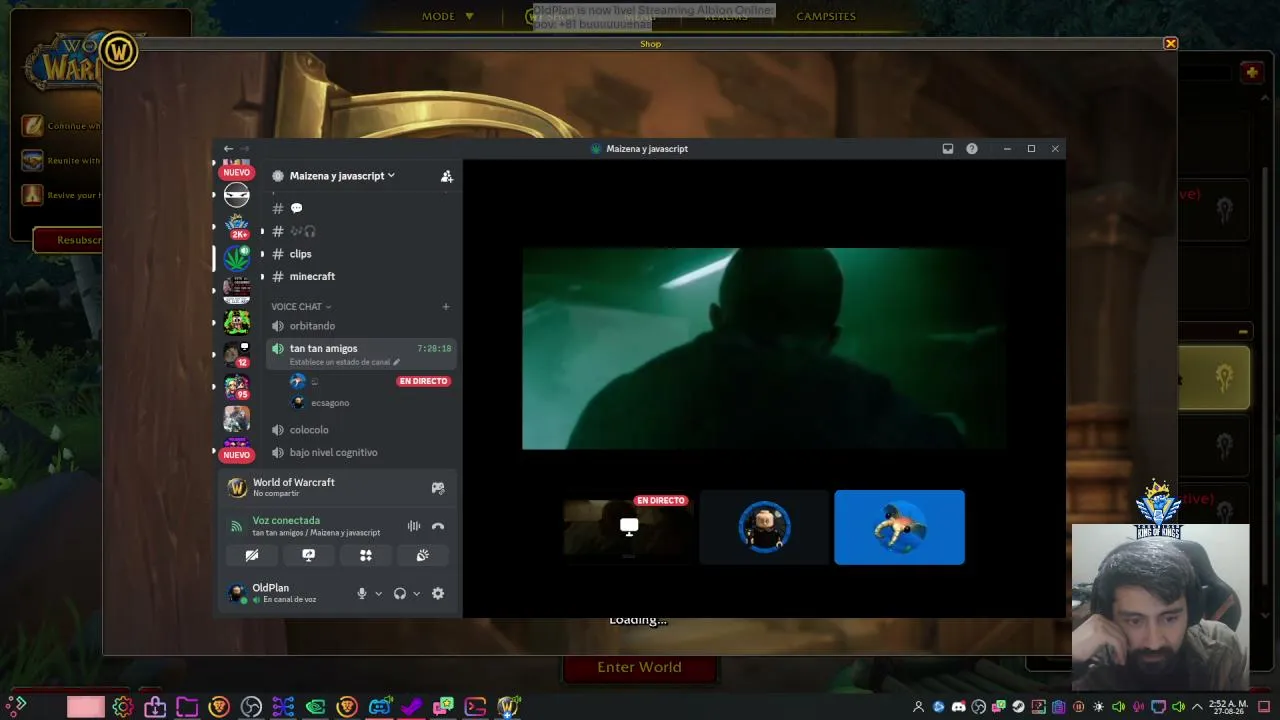Click the NUEVO unread button at top
Viewport: 1280px width, 720px height.
click(237, 173)
